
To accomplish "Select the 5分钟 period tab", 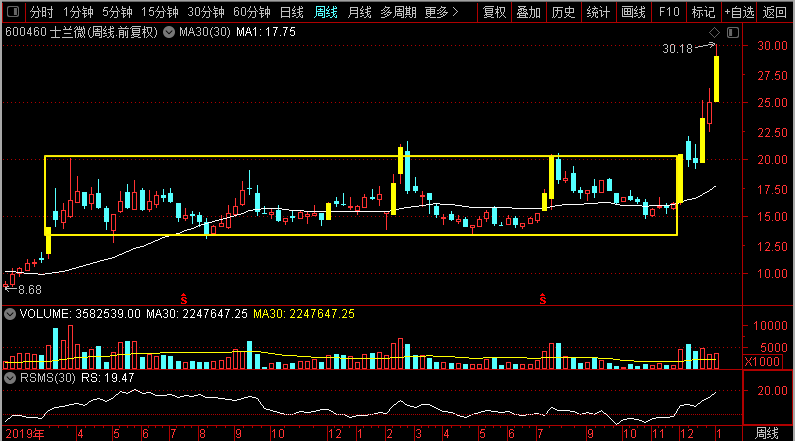I will pos(117,12).
